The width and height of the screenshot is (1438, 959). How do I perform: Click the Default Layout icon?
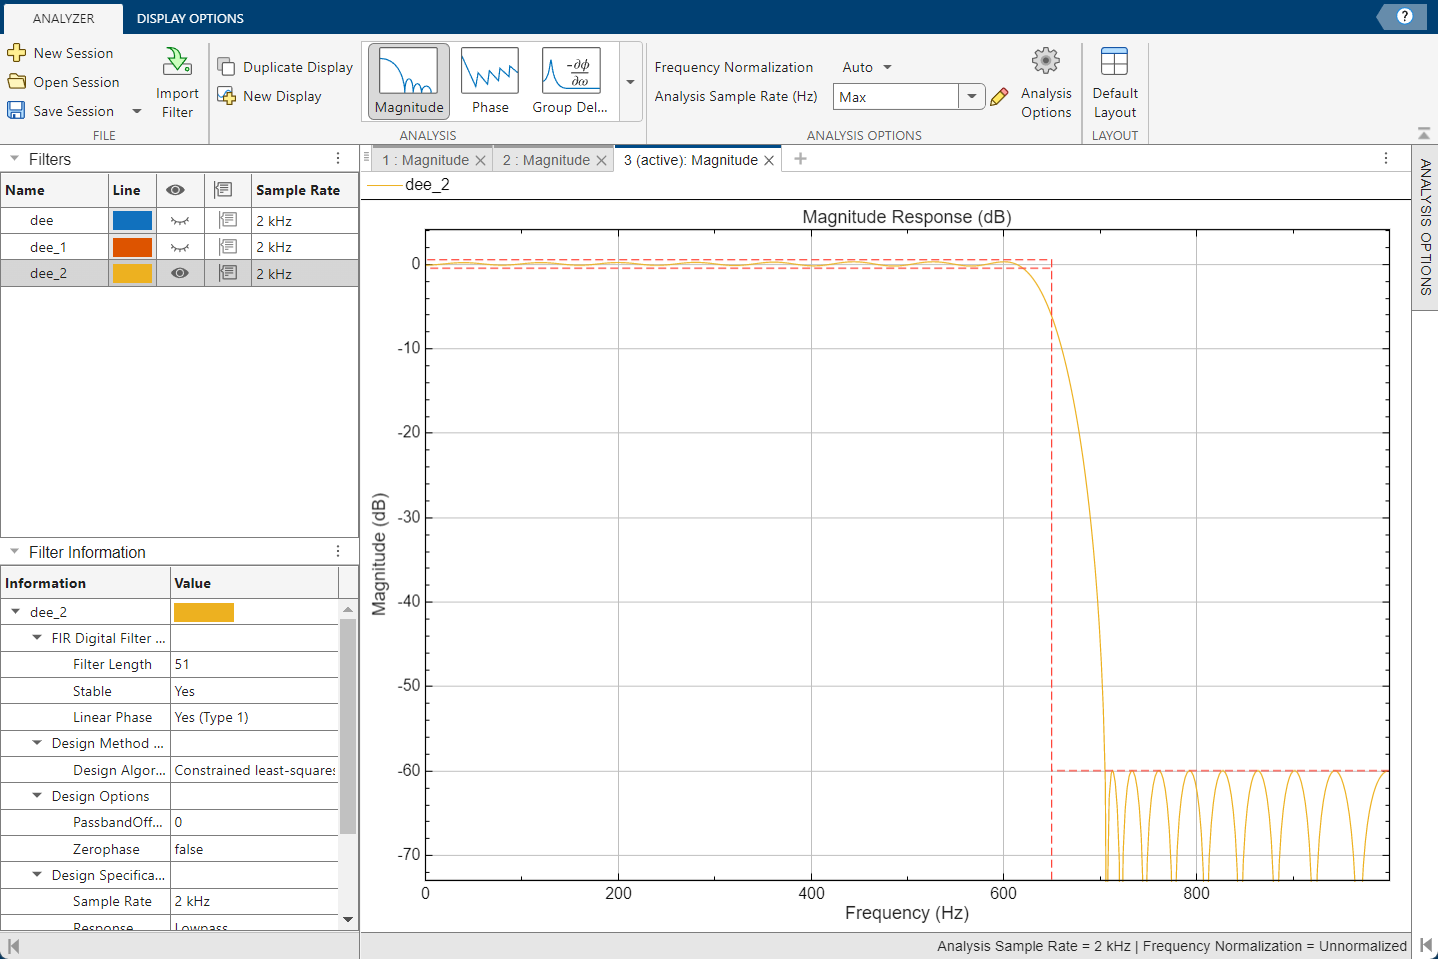tap(1114, 62)
